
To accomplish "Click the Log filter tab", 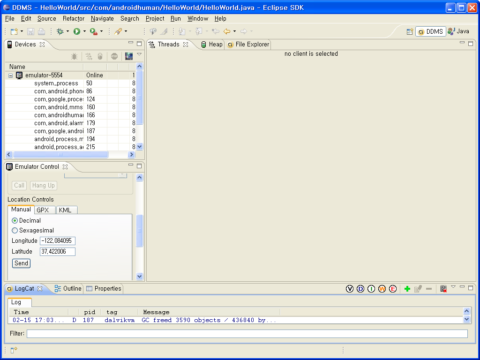I will click(19, 302).
